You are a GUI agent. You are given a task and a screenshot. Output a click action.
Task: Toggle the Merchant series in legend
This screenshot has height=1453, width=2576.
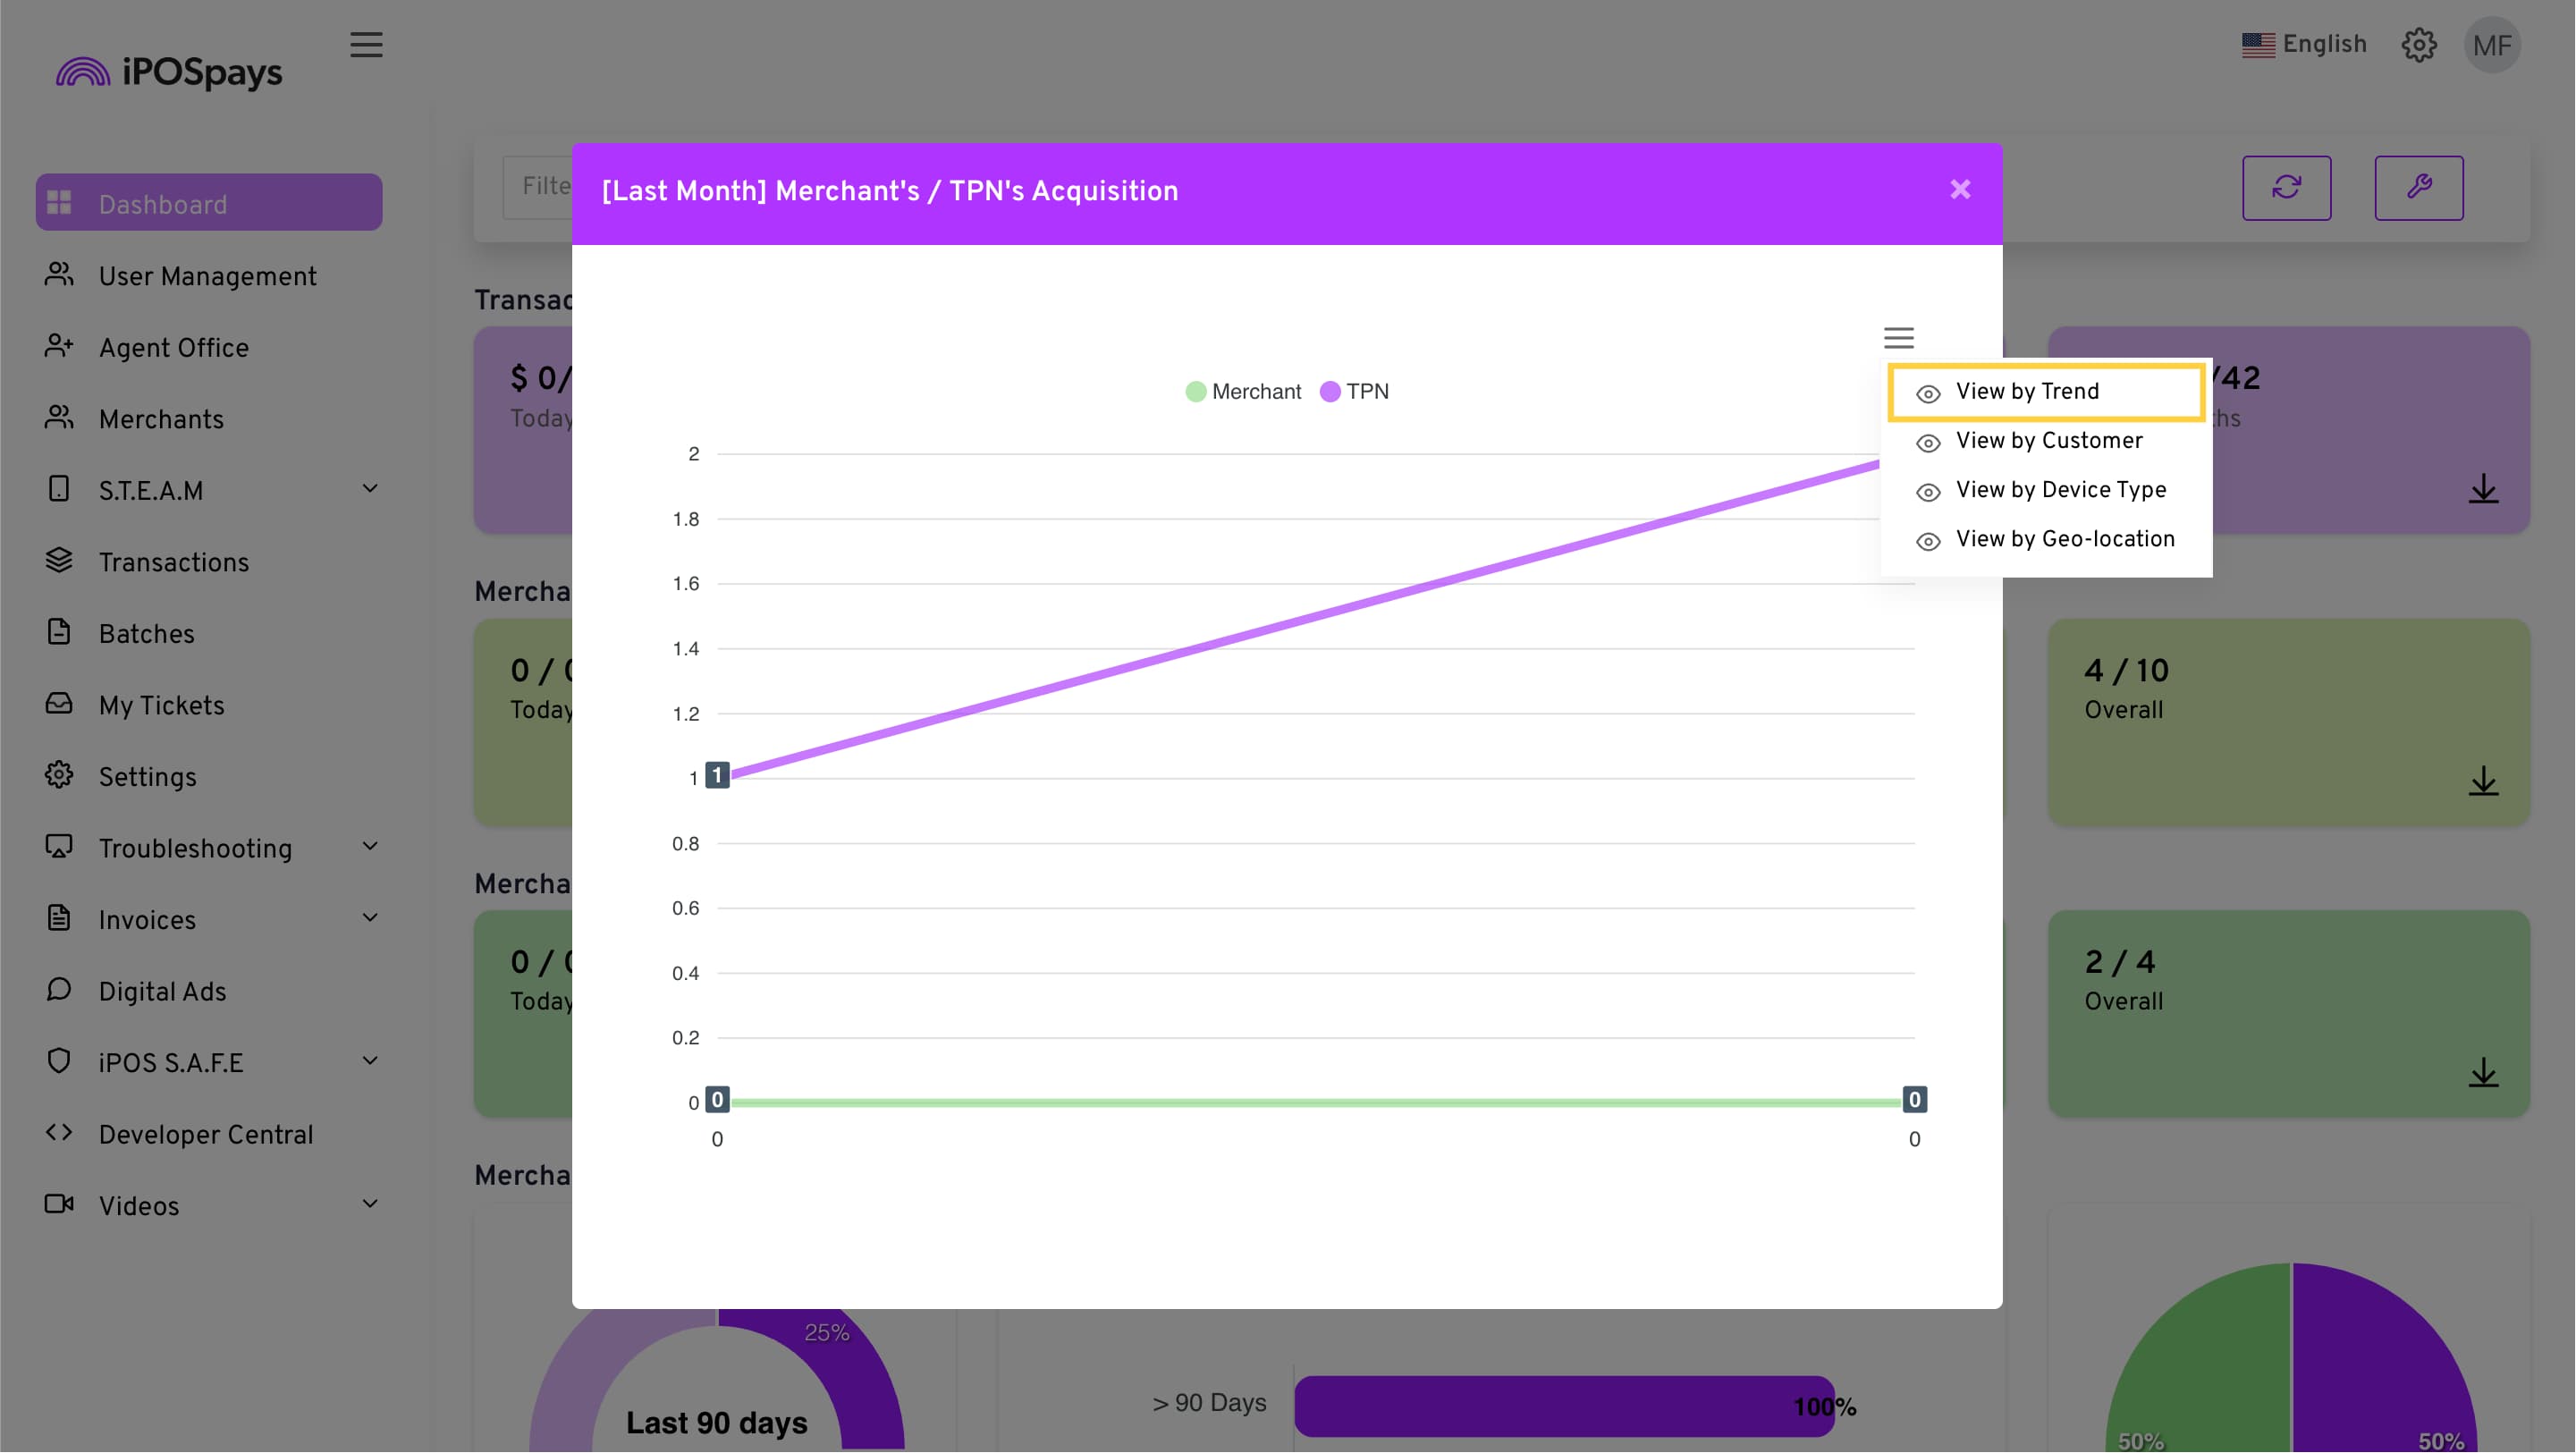(1243, 392)
